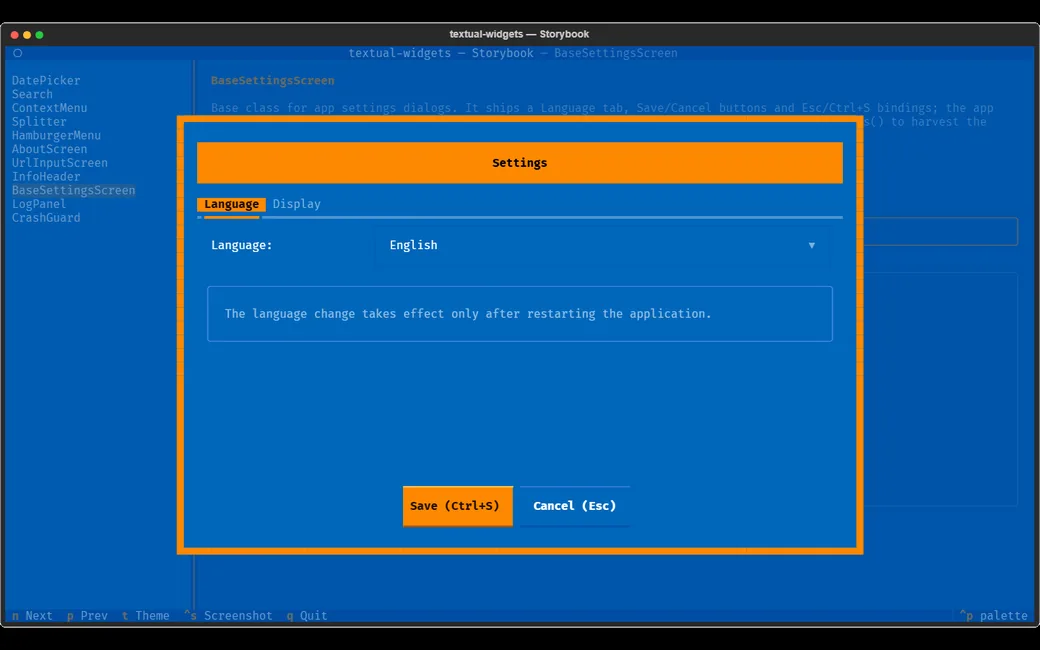Open CrashGuard story entry
This screenshot has width=1040, height=650.
click(46, 218)
